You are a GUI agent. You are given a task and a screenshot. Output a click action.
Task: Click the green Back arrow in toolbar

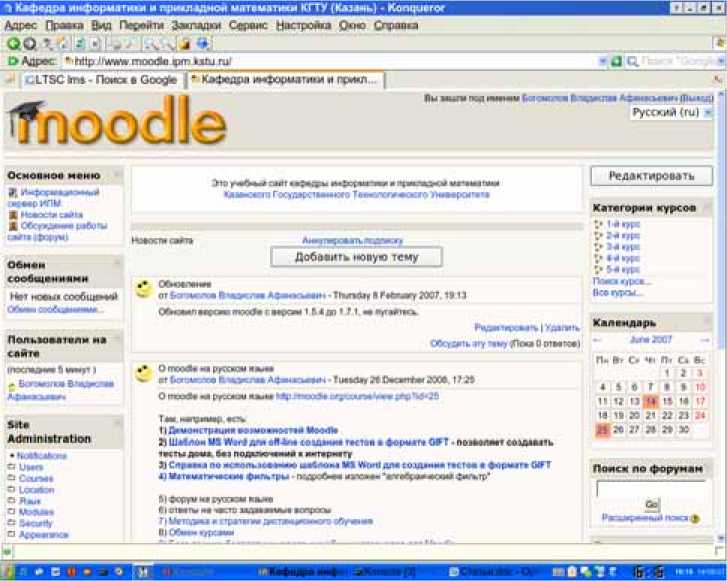point(13,44)
